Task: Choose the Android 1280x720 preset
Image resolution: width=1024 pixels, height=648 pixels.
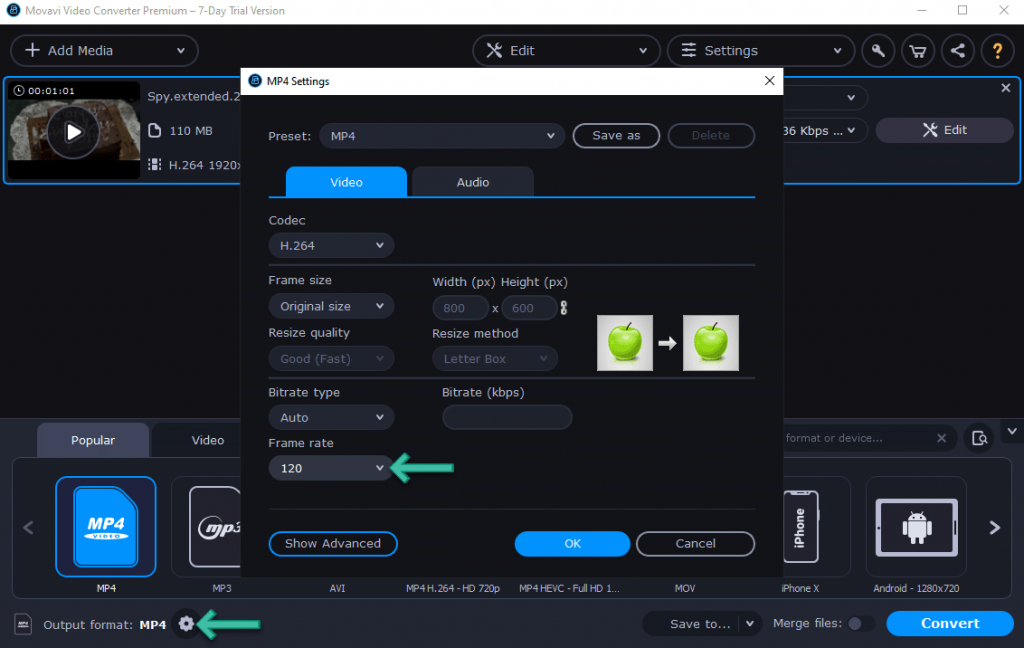Action: (915, 527)
